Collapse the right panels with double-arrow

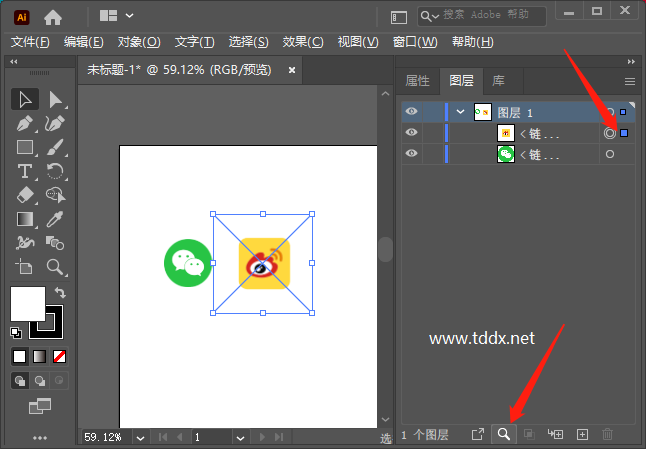(631, 61)
